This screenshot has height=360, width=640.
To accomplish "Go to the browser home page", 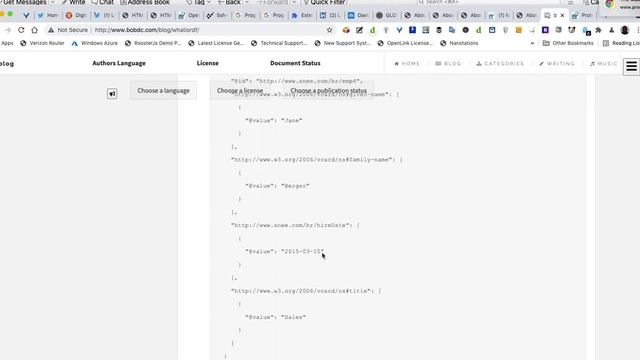I will pyautogui.click(x=34, y=30).
